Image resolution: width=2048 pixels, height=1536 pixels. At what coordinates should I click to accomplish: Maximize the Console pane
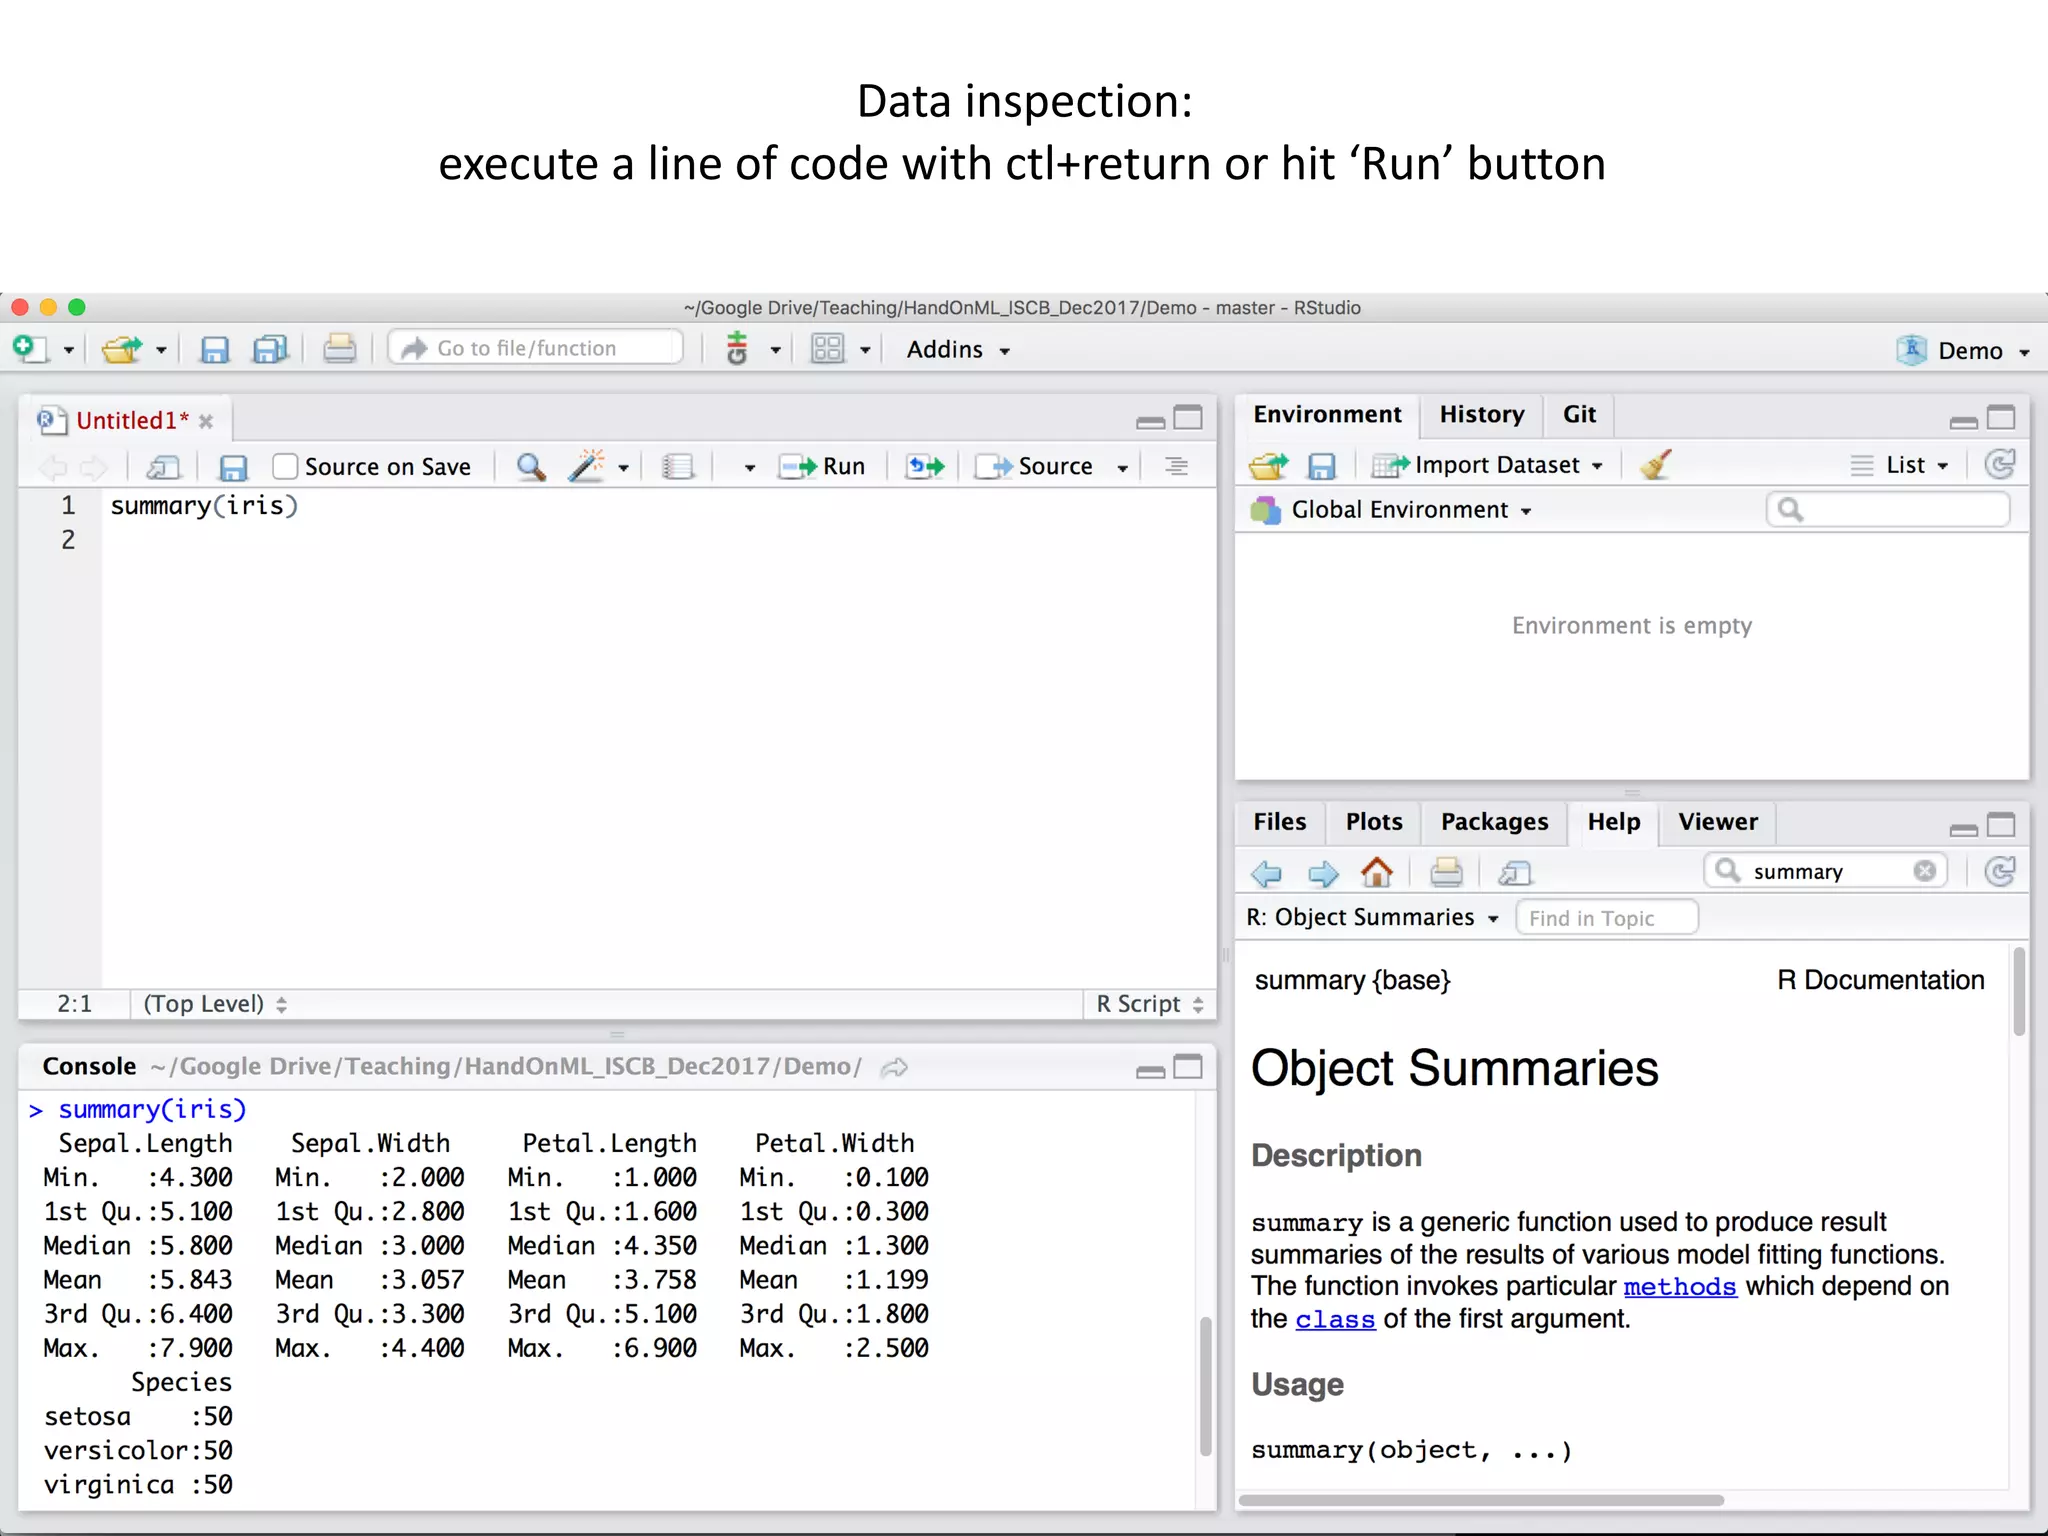pyautogui.click(x=1188, y=1067)
